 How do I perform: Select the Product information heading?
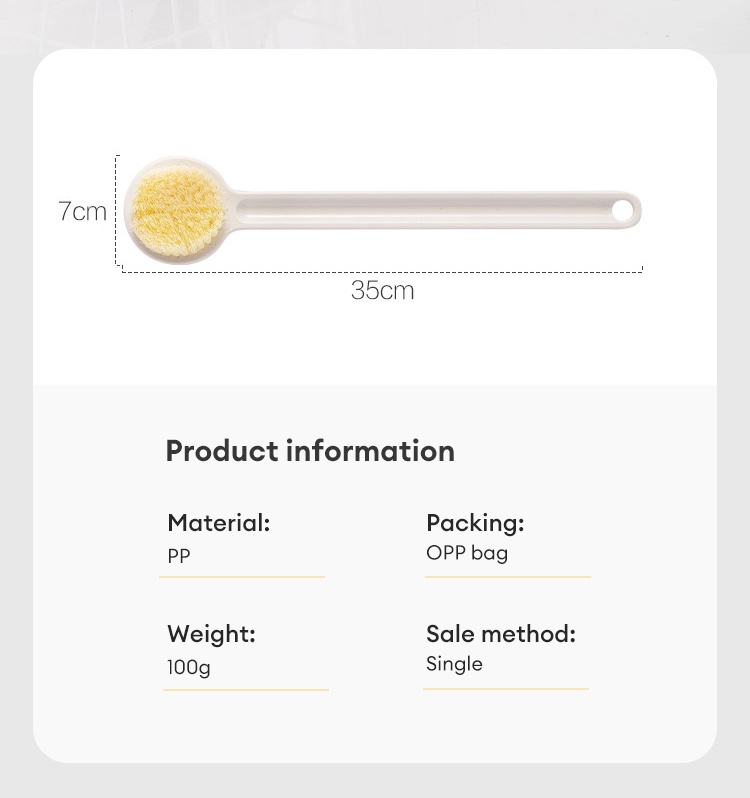pyautogui.click(x=310, y=451)
